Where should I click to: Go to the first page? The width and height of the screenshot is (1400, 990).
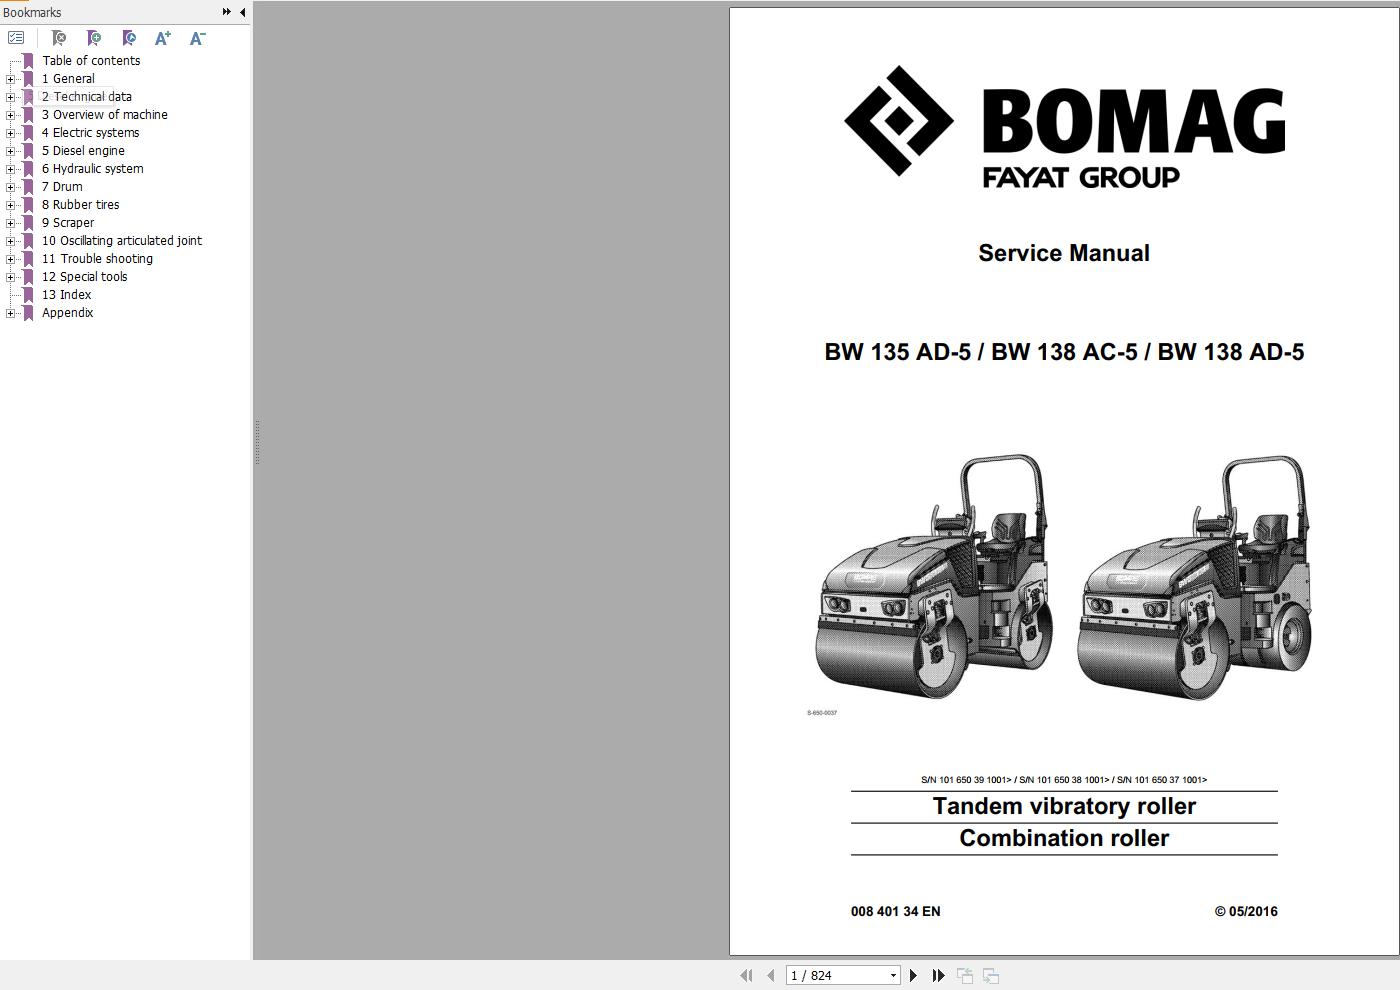746,975
